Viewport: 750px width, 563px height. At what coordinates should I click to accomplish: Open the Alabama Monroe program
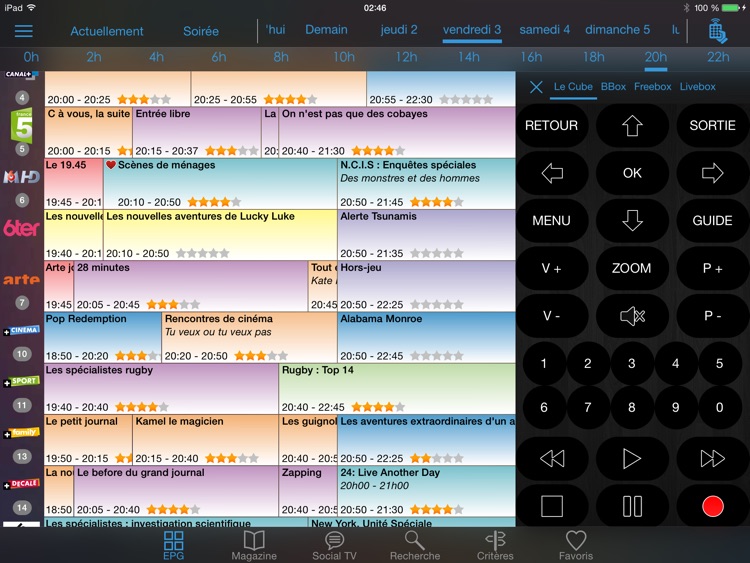coord(426,337)
